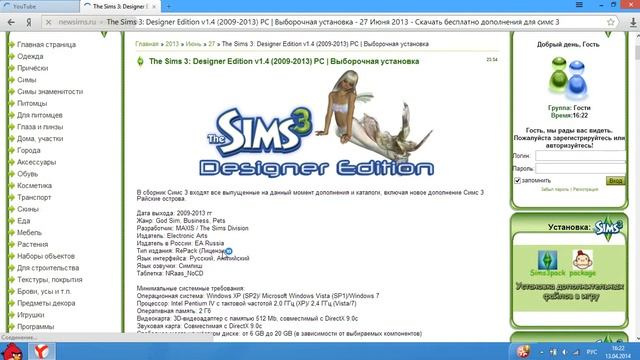
Task: Click Июнь breadcrumb link
Action: 193,44
